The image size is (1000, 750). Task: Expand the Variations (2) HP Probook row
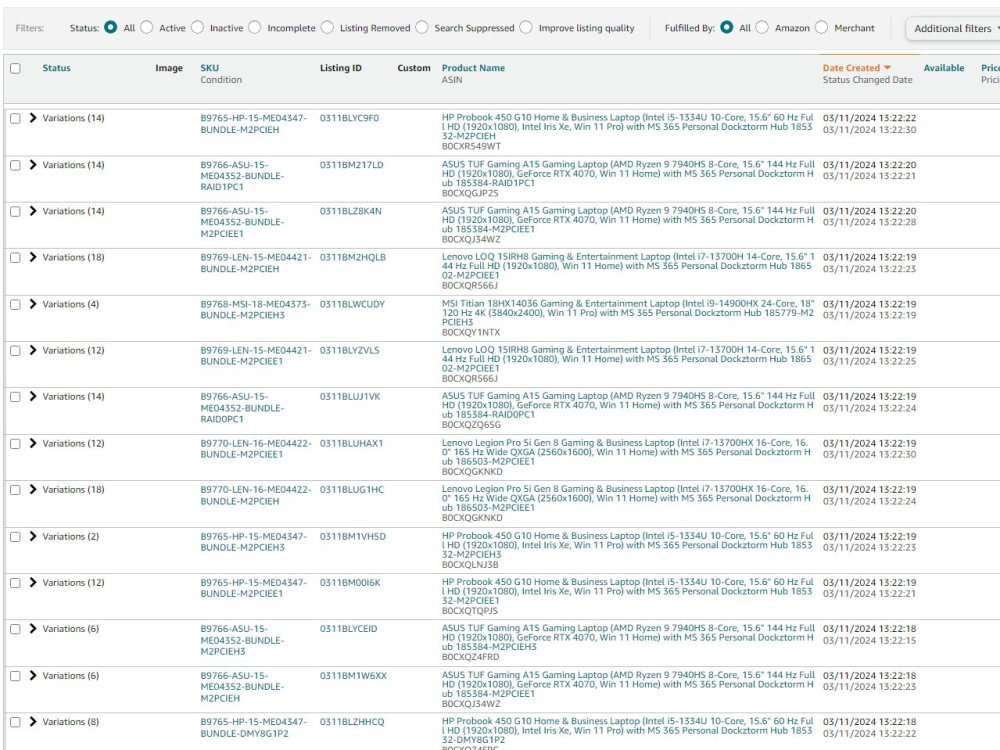(33, 536)
